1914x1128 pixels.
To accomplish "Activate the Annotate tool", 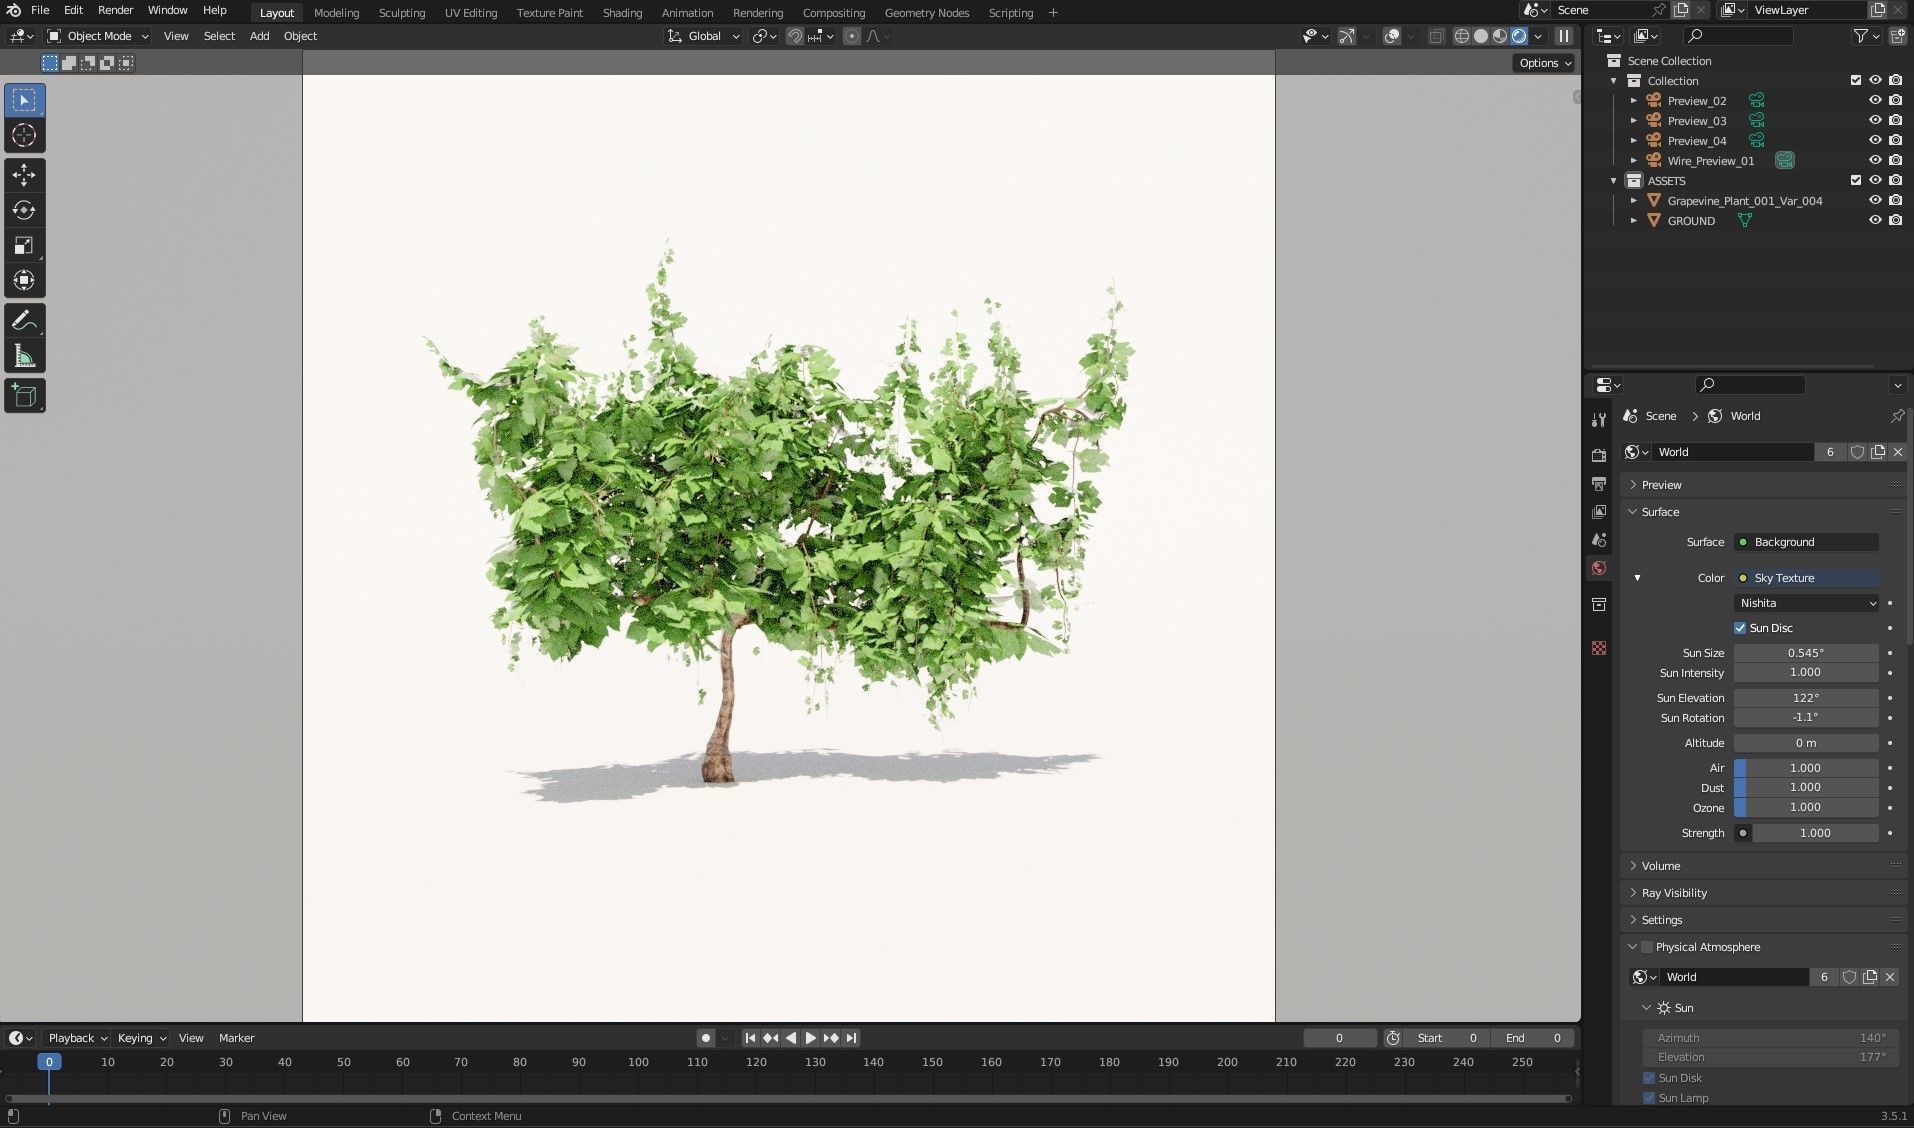I will [x=23, y=319].
